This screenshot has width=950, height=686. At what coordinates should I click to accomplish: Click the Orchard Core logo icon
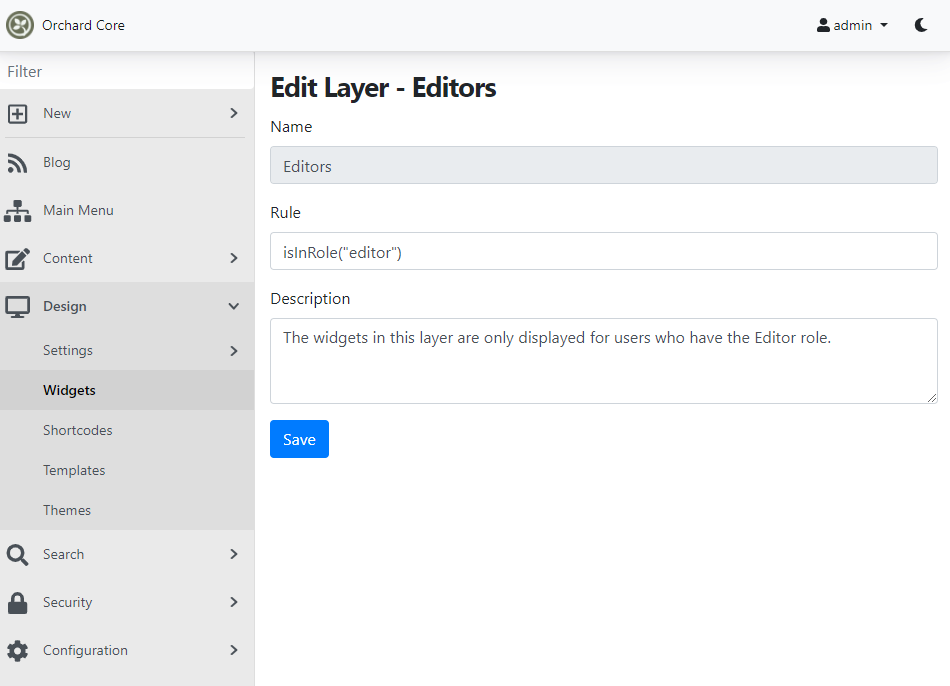pos(20,25)
